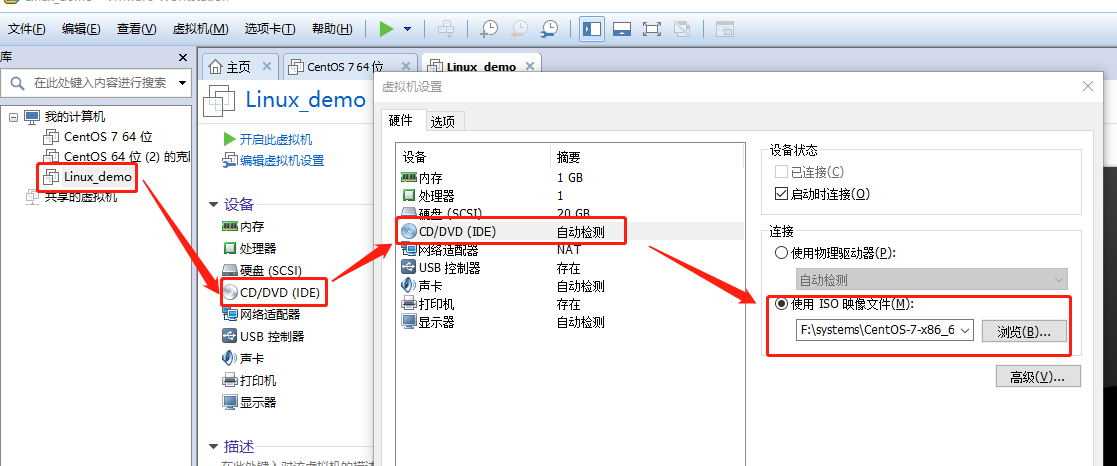Screen dimensions: 1117x466
Task: Click the take snapshot toolbar icon
Action: pos(488,29)
